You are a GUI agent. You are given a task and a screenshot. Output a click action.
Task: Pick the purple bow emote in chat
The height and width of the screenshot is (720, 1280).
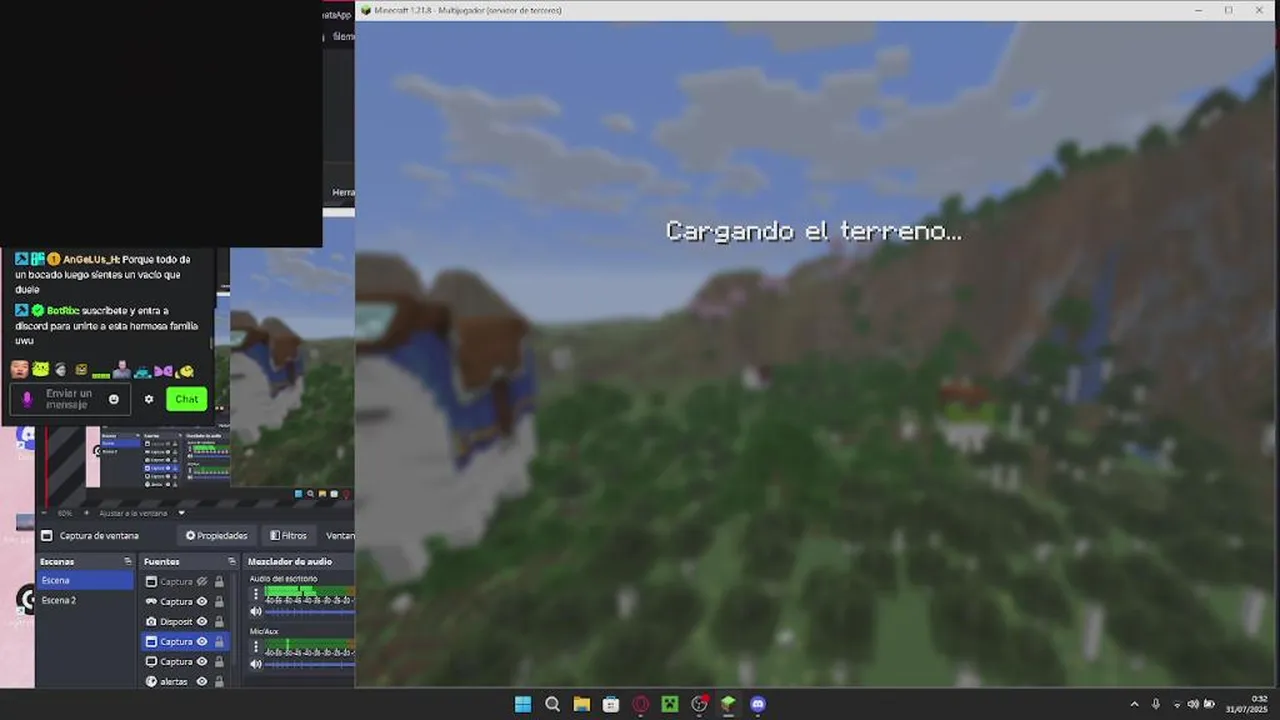163,371
